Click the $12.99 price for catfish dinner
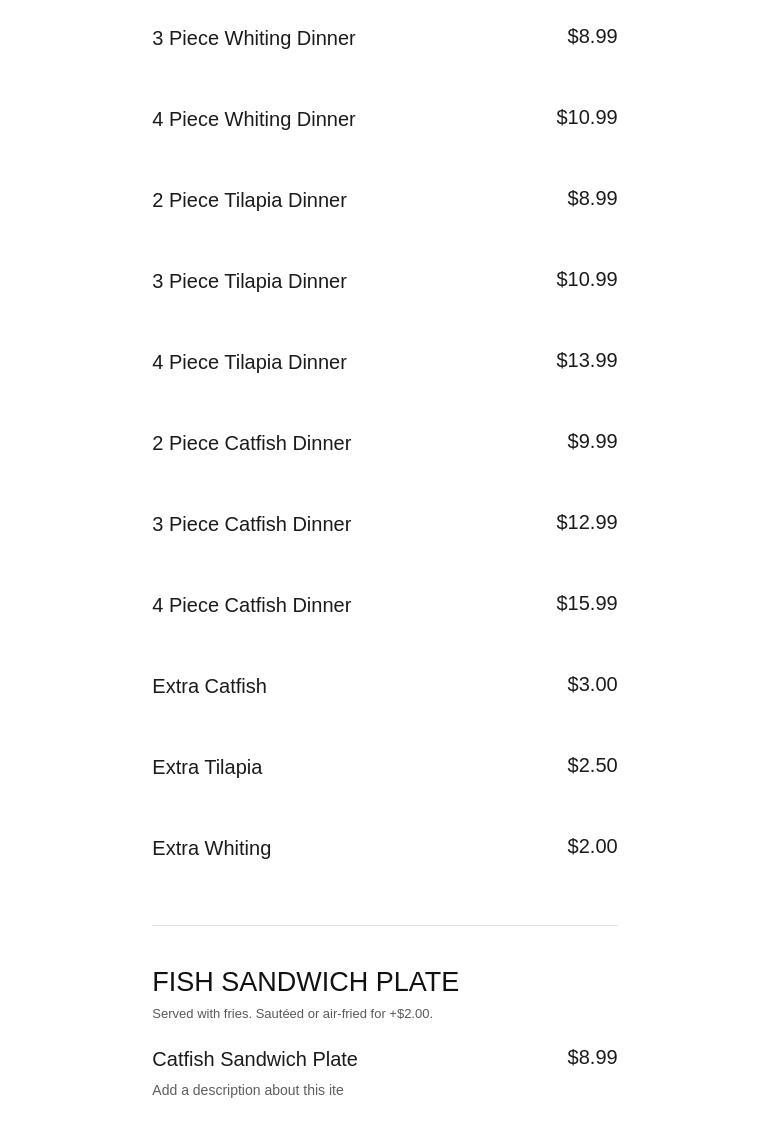770x1136 pixels. (x=587, y=522)
